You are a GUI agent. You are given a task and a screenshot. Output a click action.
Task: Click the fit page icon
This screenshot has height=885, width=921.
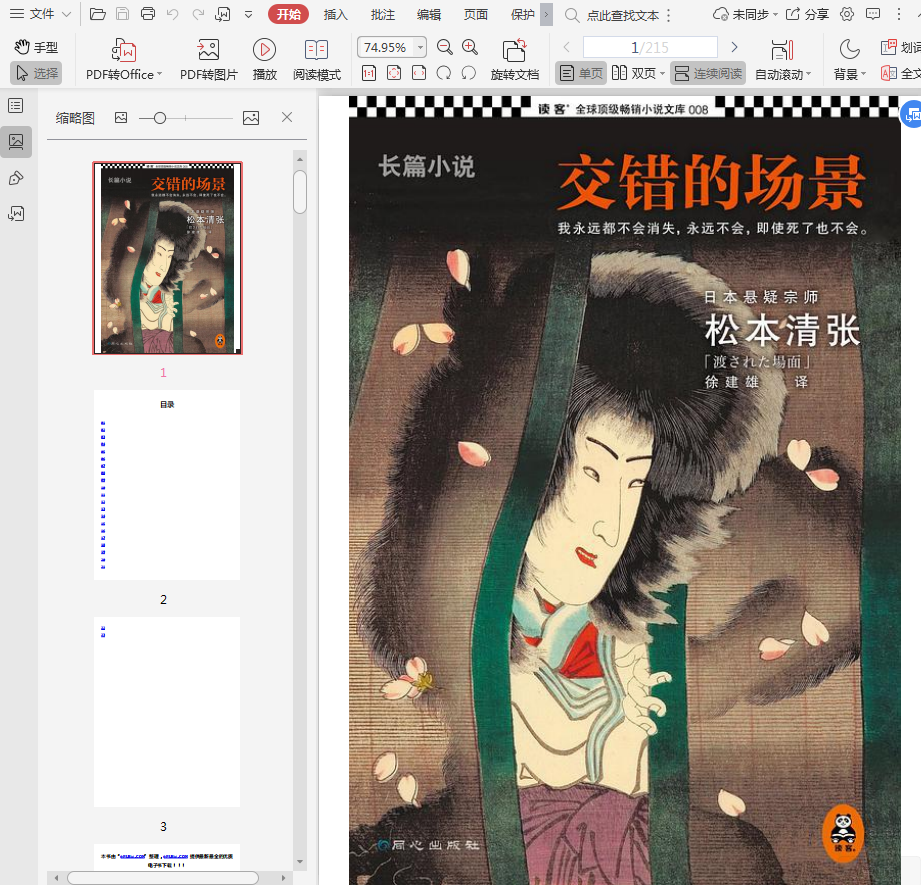pos(394,73)
